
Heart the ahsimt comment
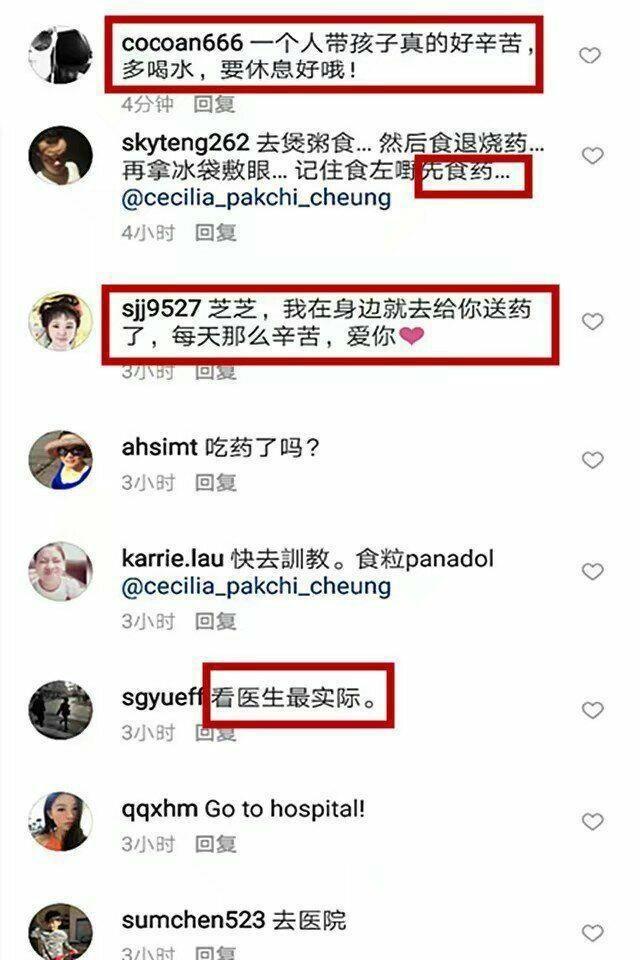pos(592,460)
